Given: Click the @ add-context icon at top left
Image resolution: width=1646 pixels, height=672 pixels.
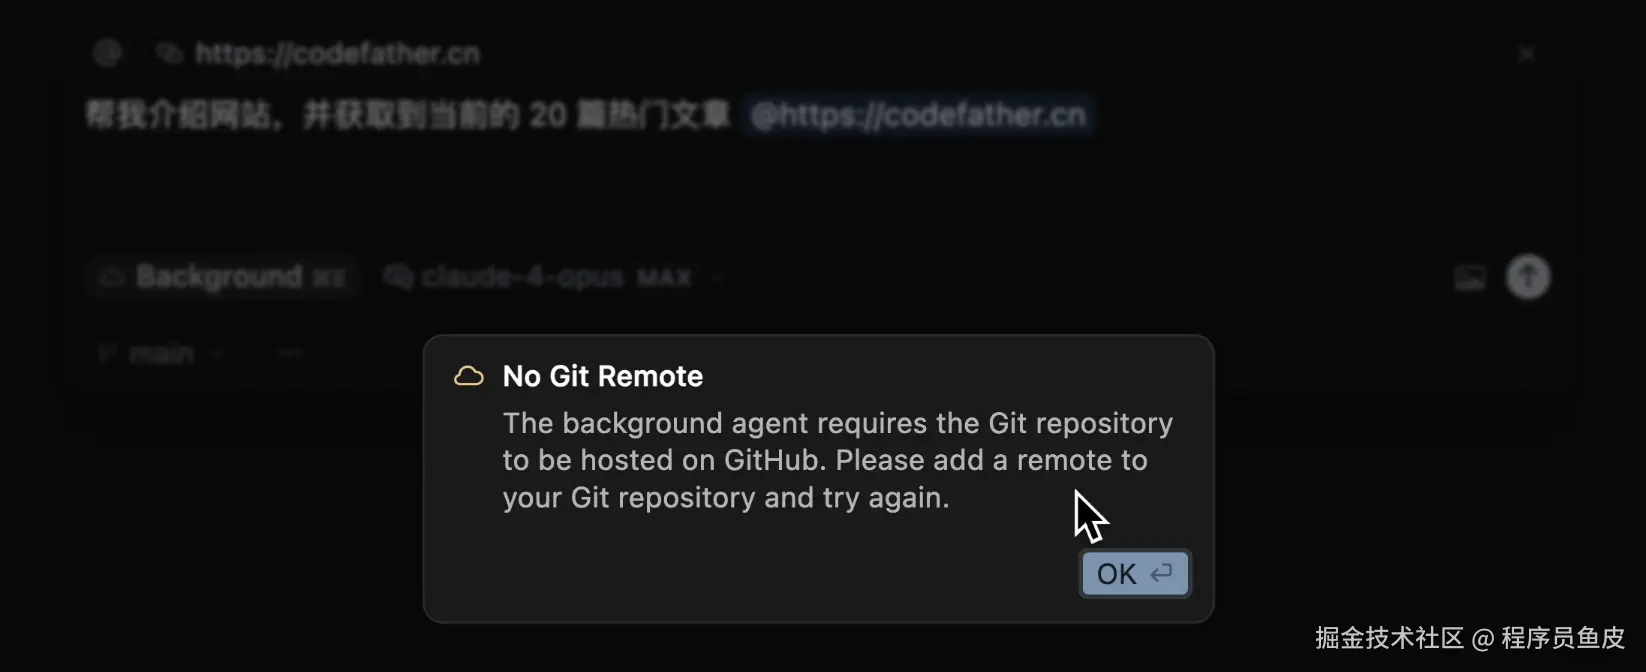Looking at the screenshot, I should coord(108,53).
